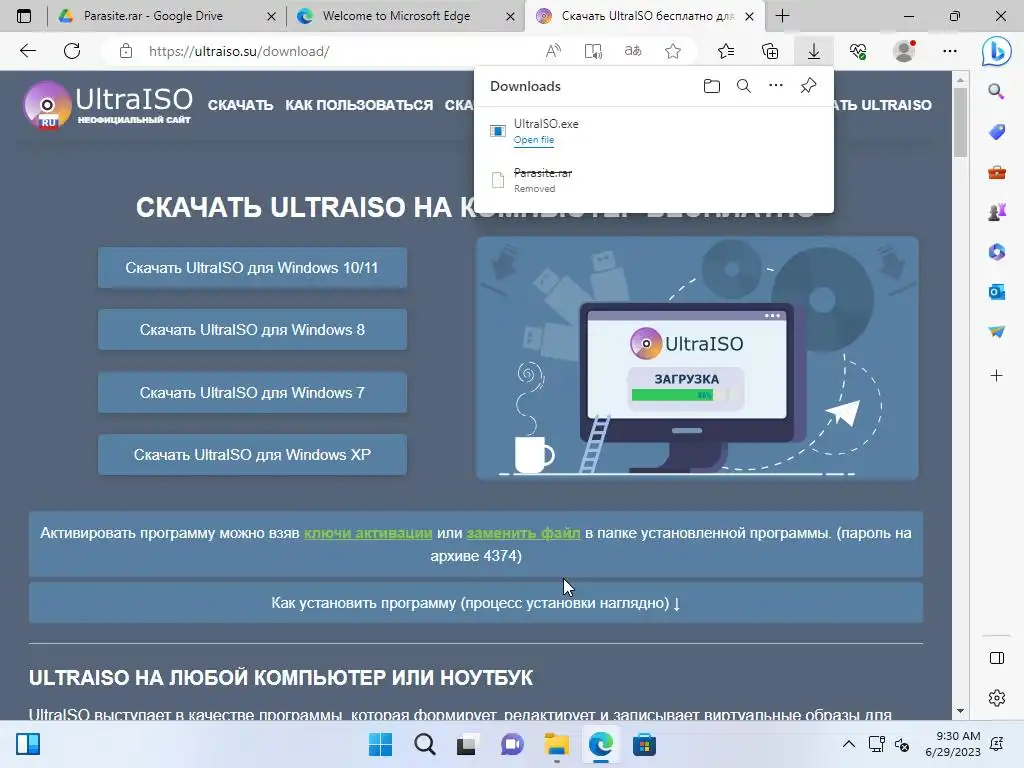Select UltraISO.exe download entry
The image size is (1024, 768).
point(653,131)
